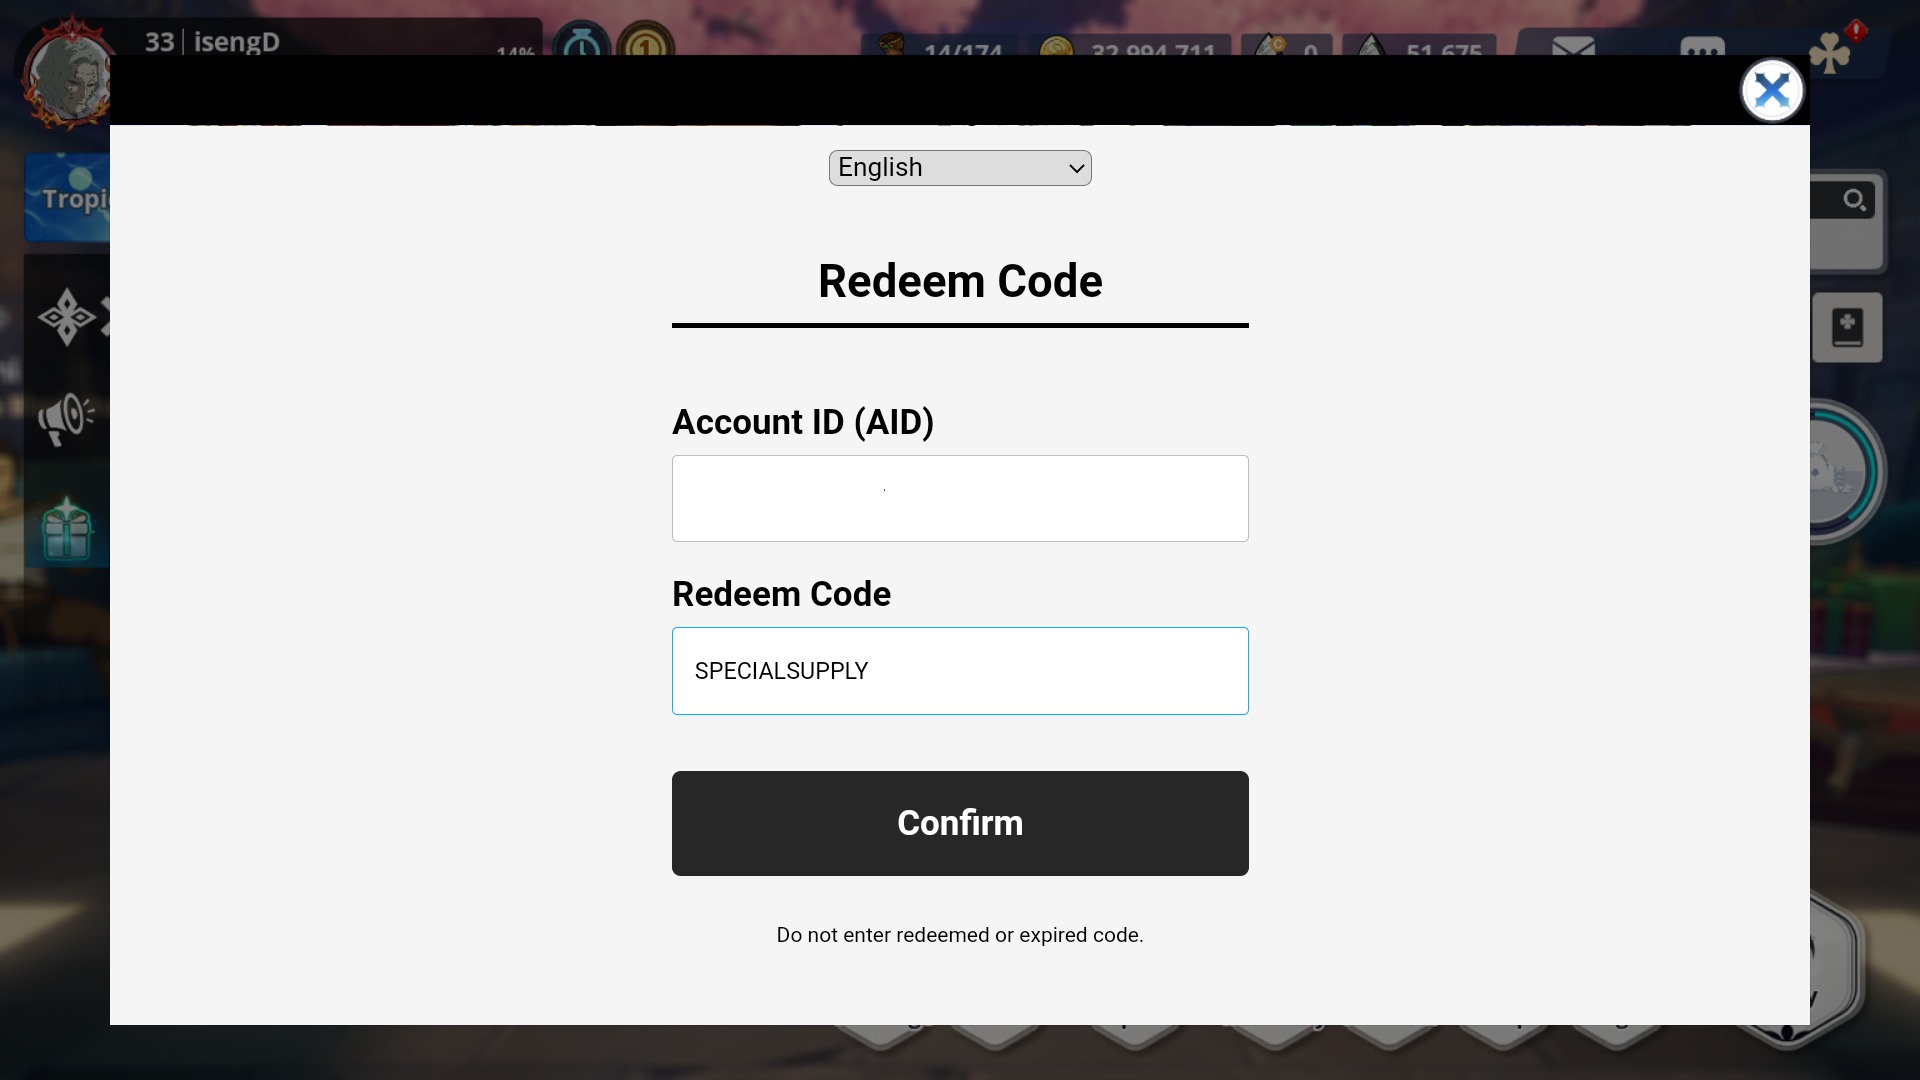Click the Account ID (AID) input field
This screenshot has height=1080, width=1920.
pos(959,498)
